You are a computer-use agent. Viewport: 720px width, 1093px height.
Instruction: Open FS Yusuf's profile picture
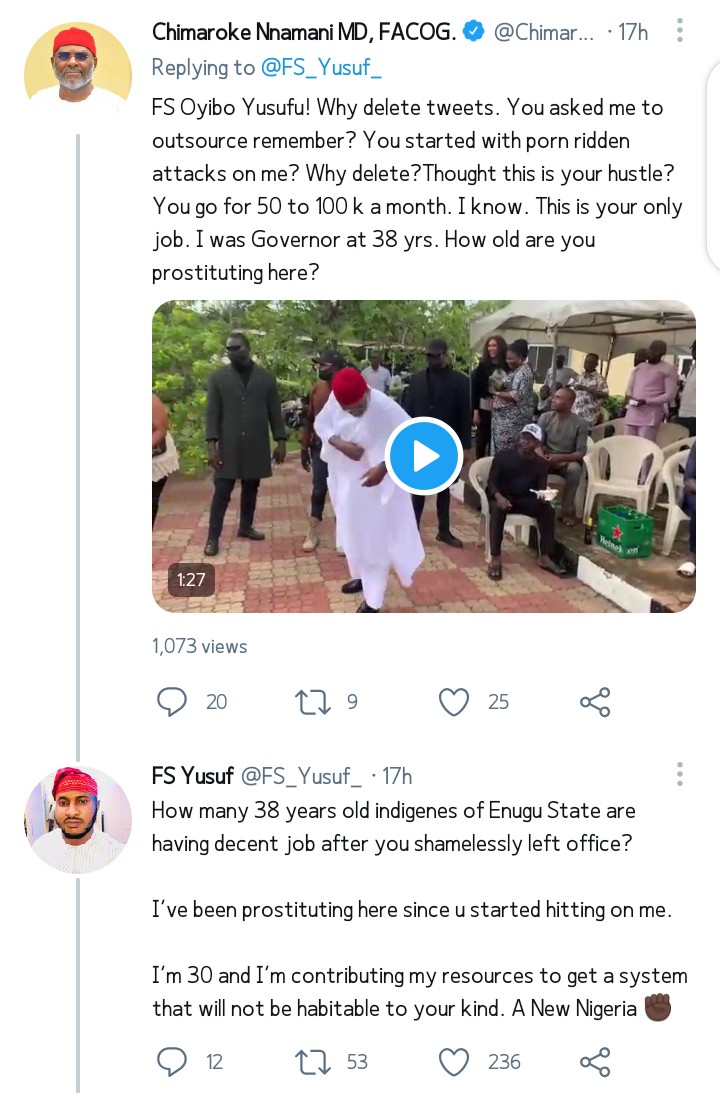pyautogui.click(x=78, y=820)
